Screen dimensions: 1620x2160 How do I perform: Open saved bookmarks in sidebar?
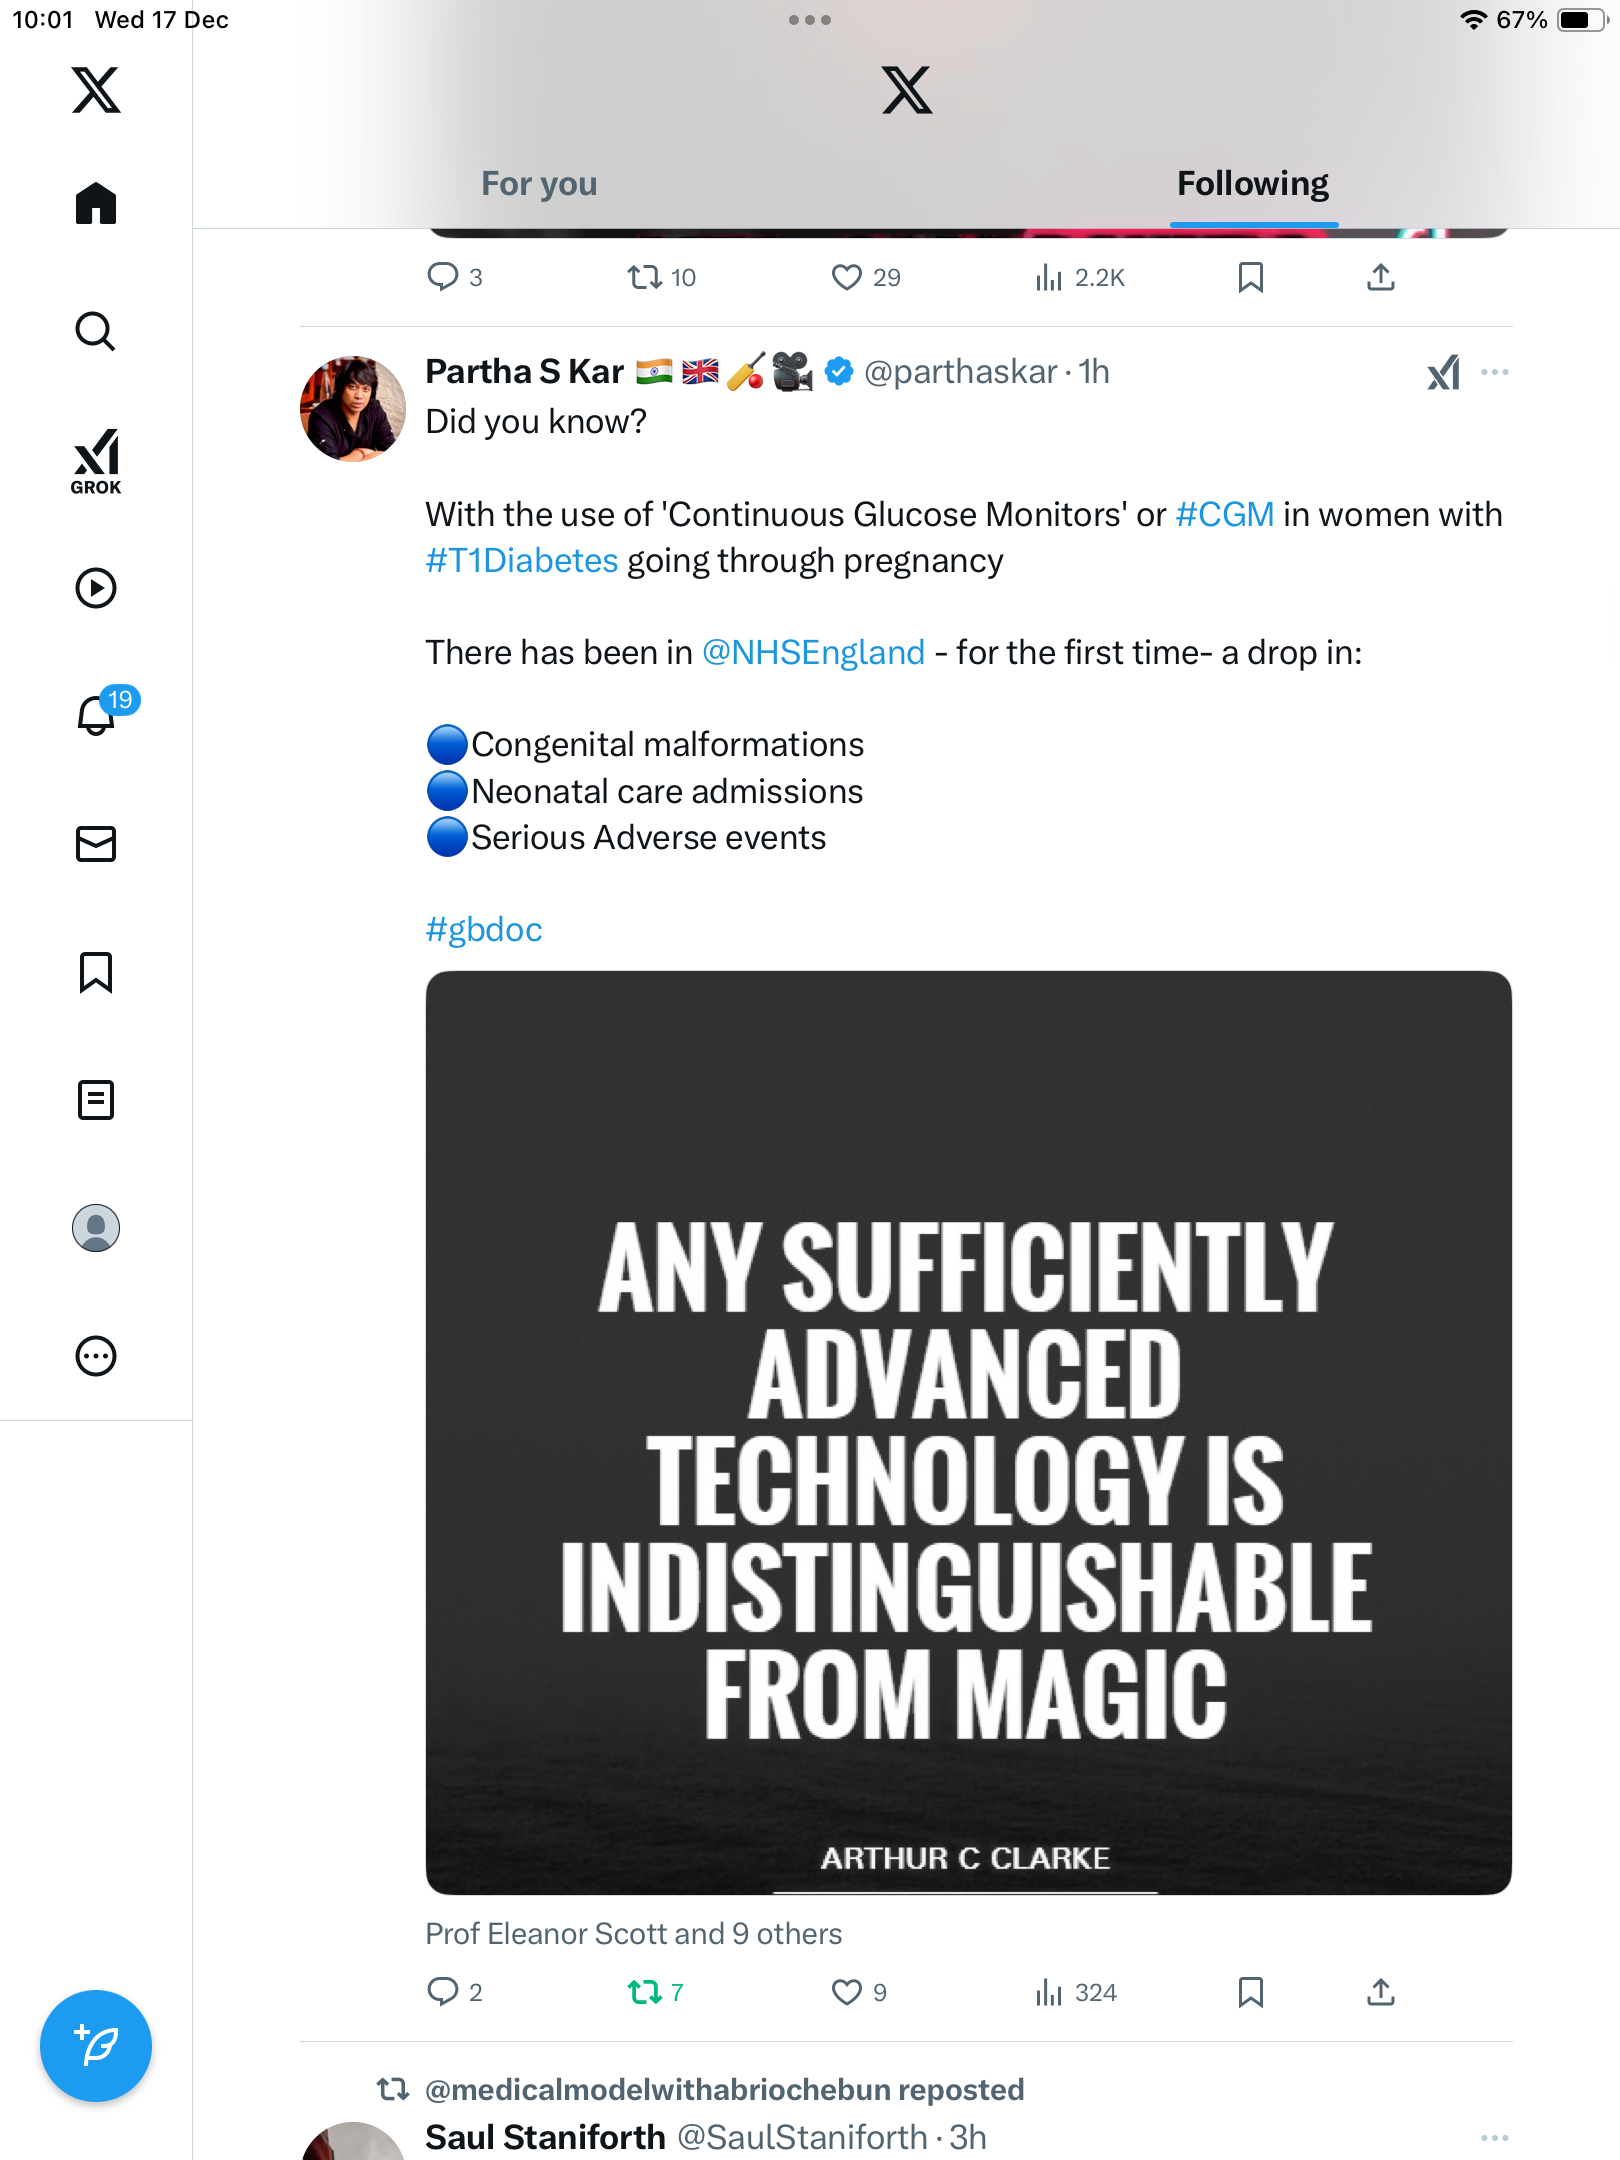pyautogui.click(x=96, y=972)
